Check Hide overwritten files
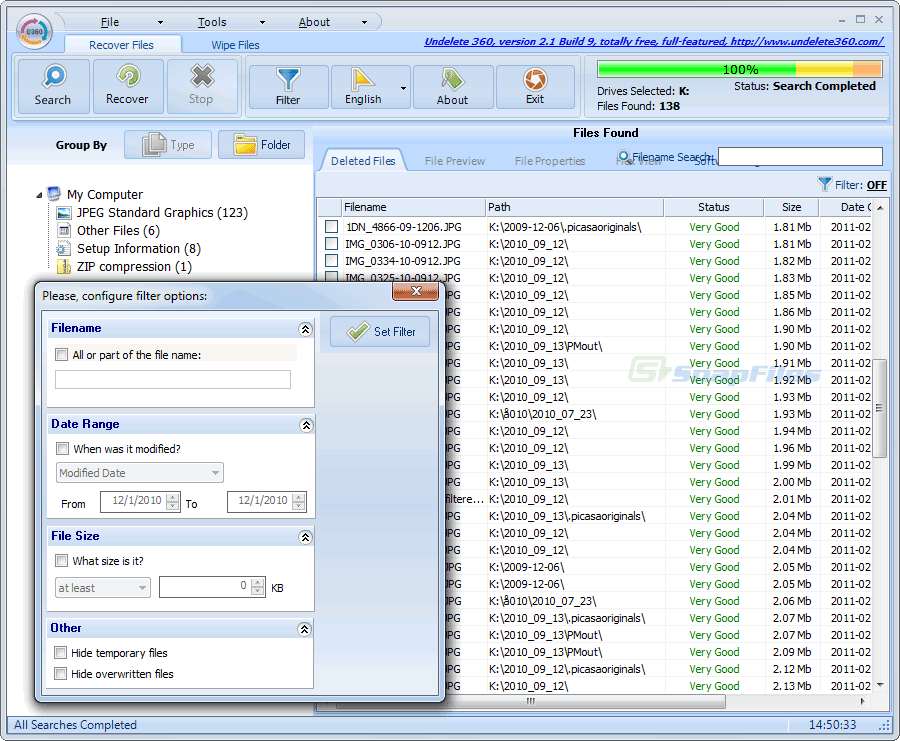 click(x=60, y=673)
